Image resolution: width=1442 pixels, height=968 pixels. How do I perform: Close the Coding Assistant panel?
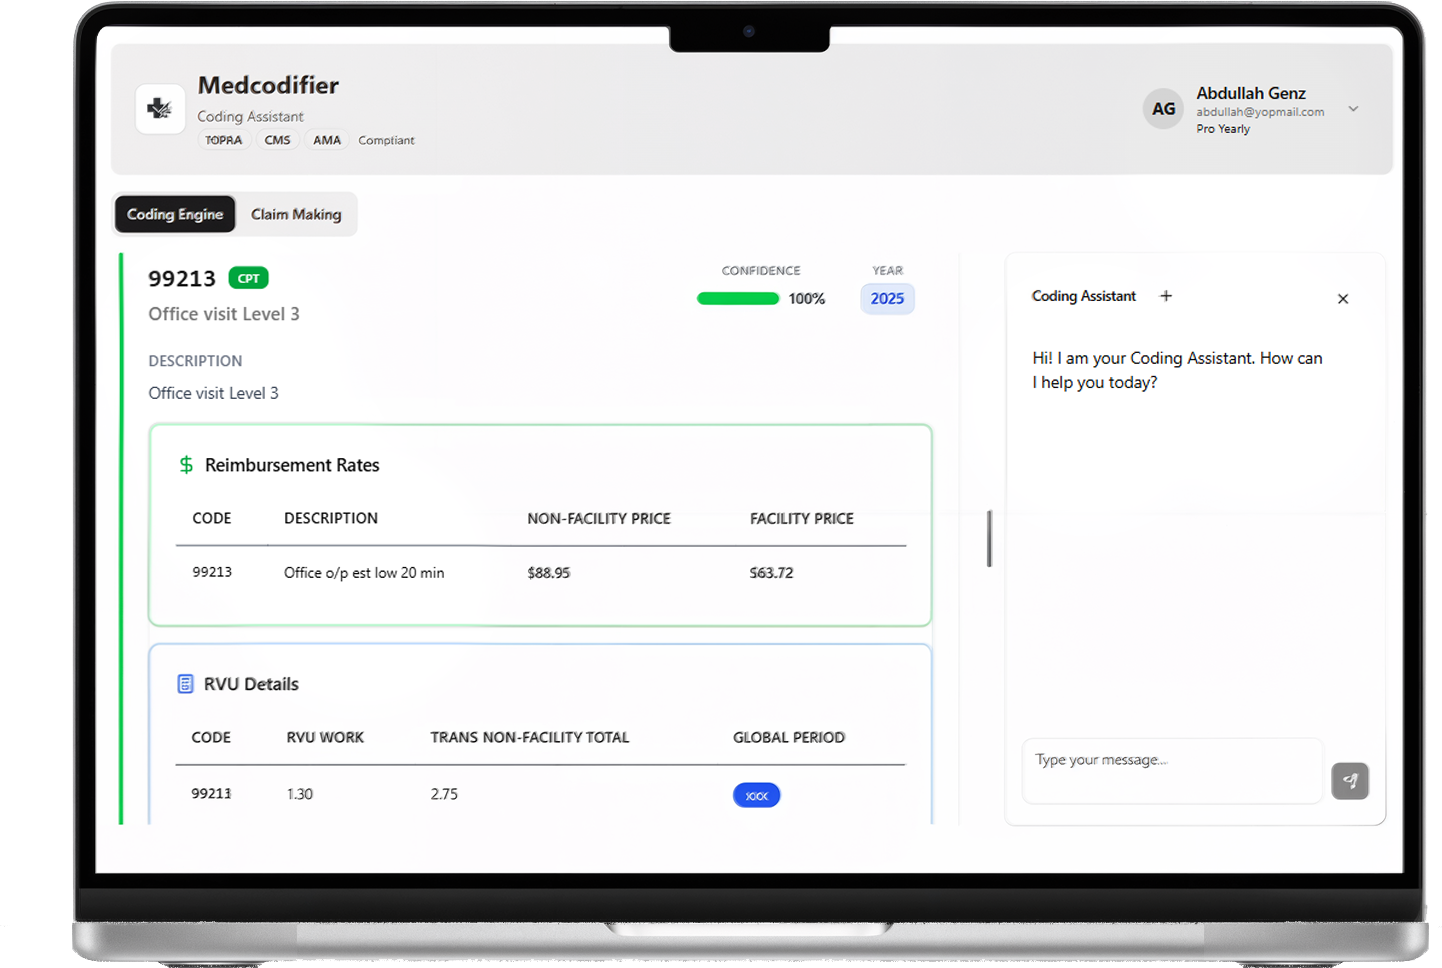coord(1343,299)
